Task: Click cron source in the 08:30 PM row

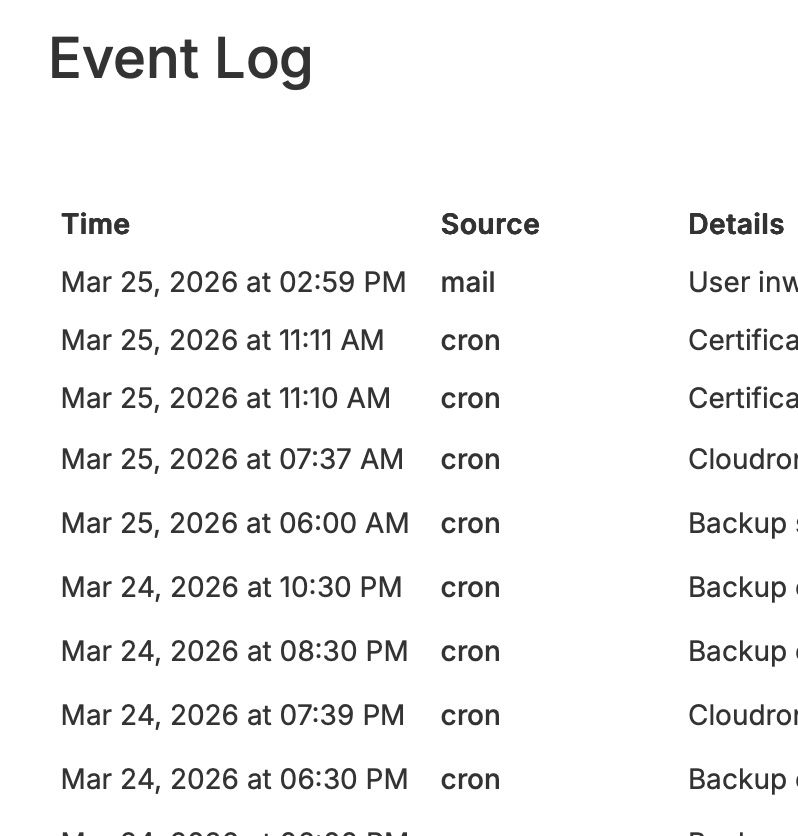Action: pyautogui.click(x=470, y=652)
